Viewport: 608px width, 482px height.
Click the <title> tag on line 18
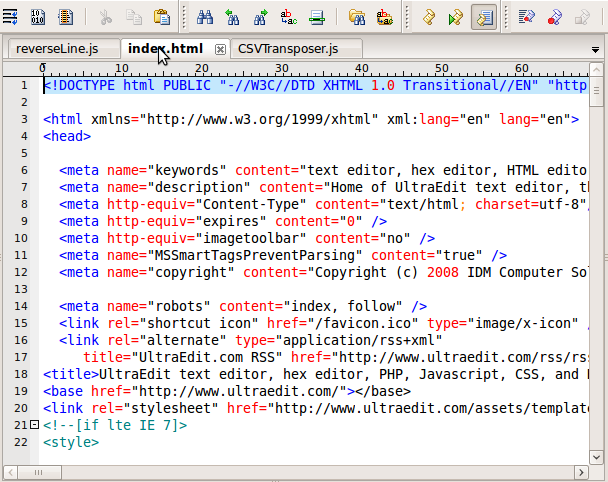coord(71,374)
